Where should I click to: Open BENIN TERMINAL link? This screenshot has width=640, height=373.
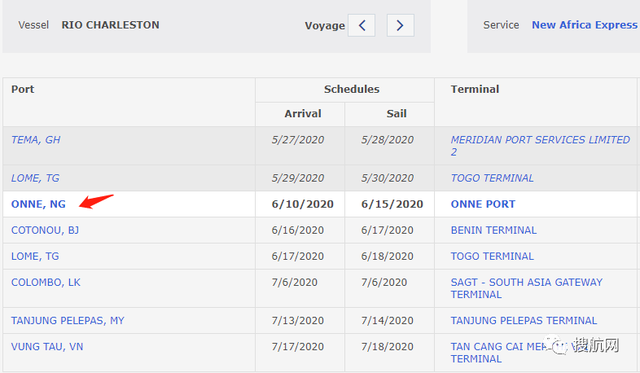[x=493, y=230]
